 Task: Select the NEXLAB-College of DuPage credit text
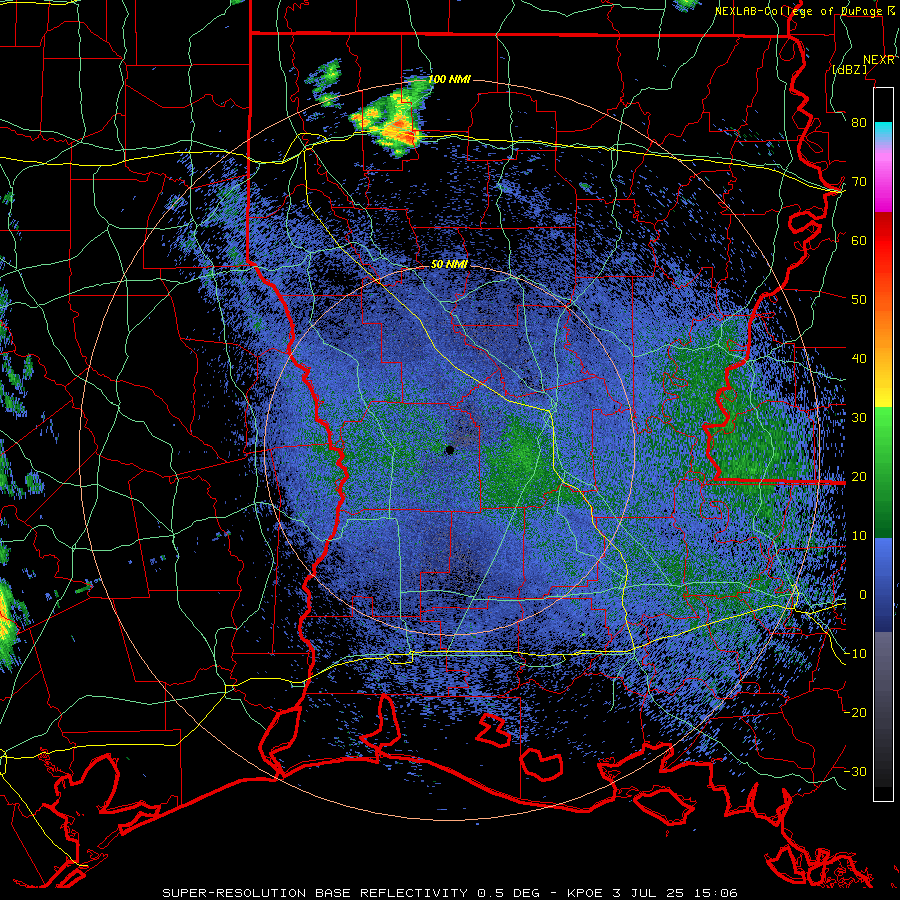pos(799,11)
